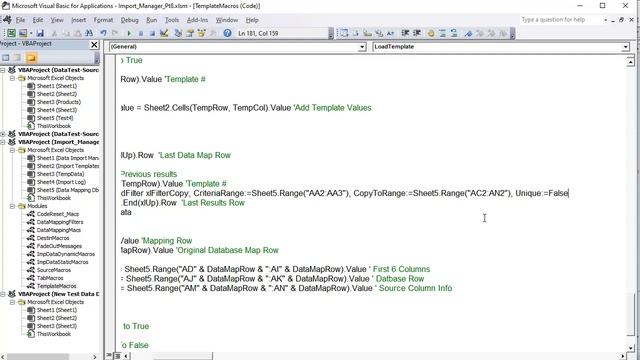Select the DataMappingFilters module
Screen dimensions: 640x360
60,222
